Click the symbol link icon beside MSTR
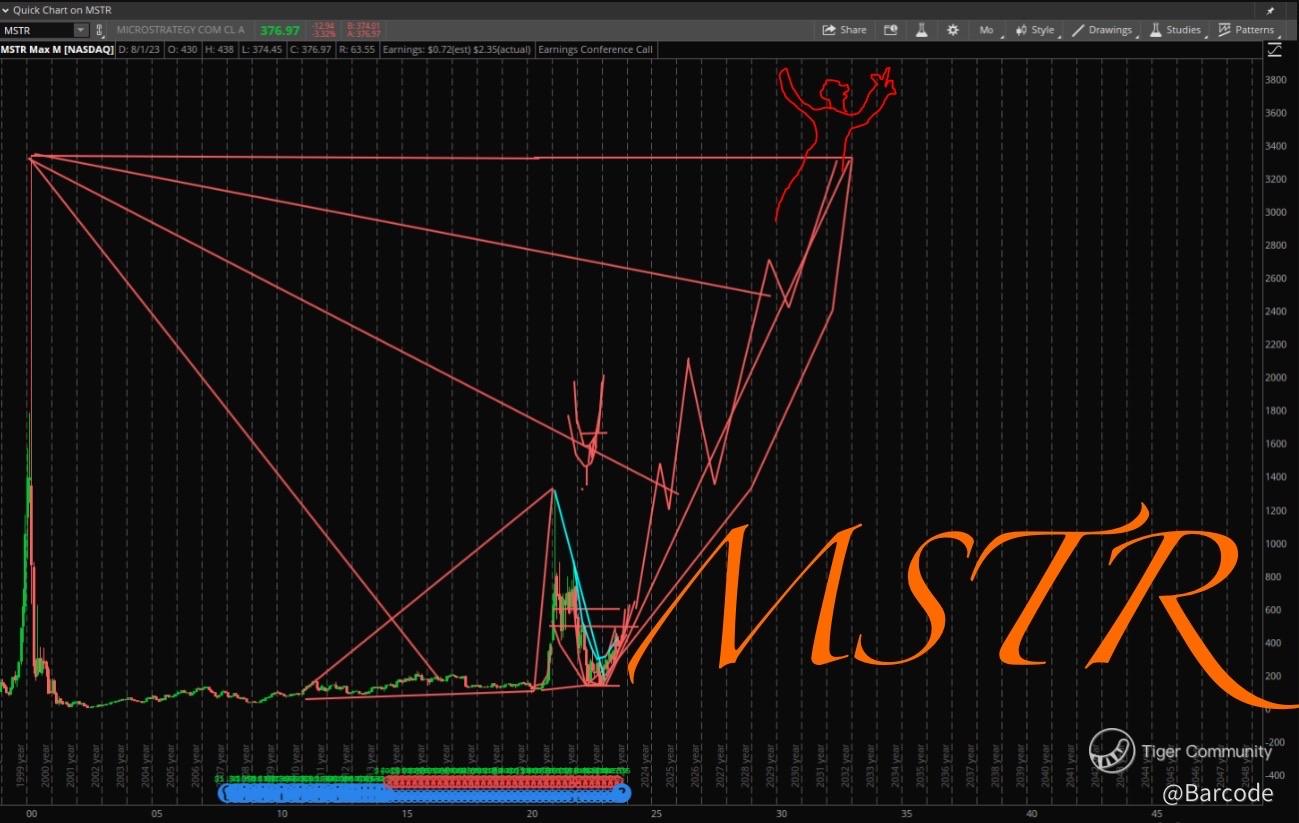Image resolution: width=1299 pixels, height=823 pixels. coord(99,30)
